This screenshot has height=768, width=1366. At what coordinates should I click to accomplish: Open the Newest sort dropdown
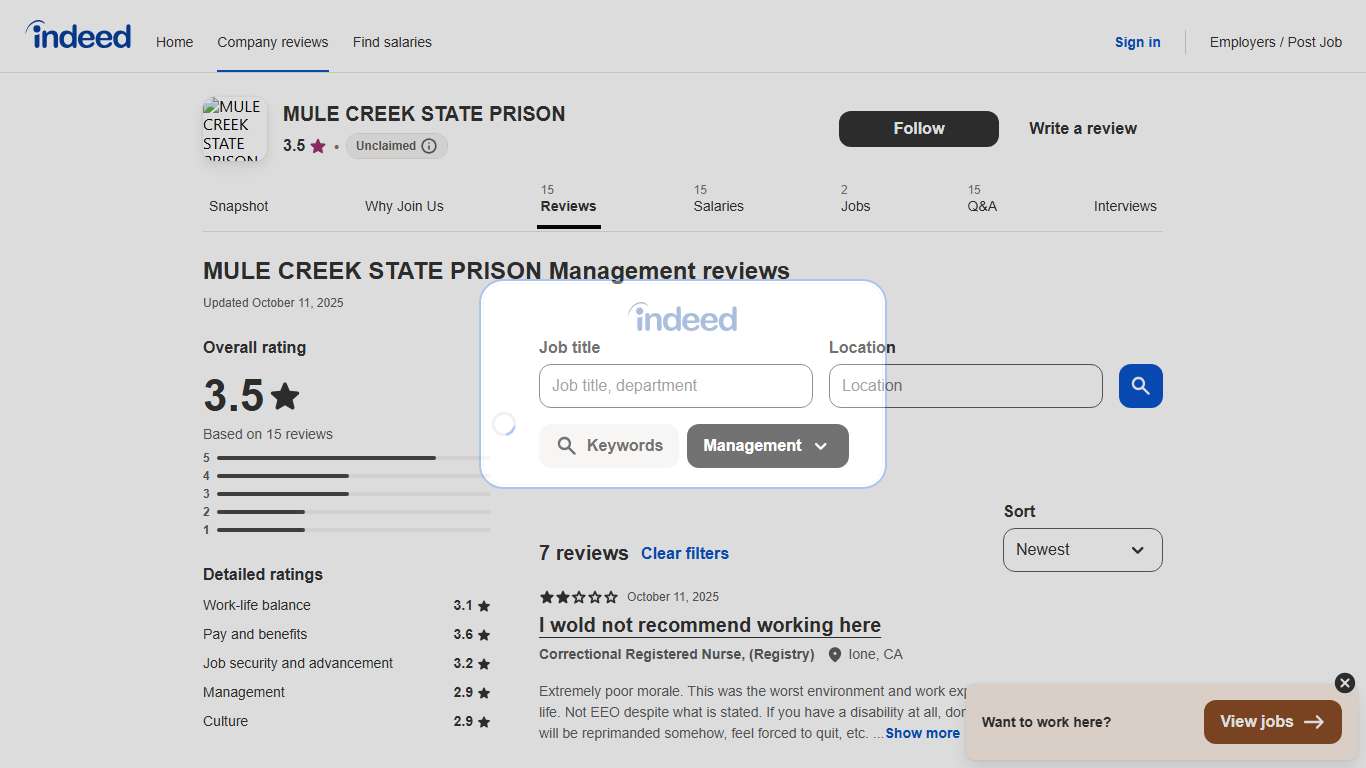point(1082,549)
